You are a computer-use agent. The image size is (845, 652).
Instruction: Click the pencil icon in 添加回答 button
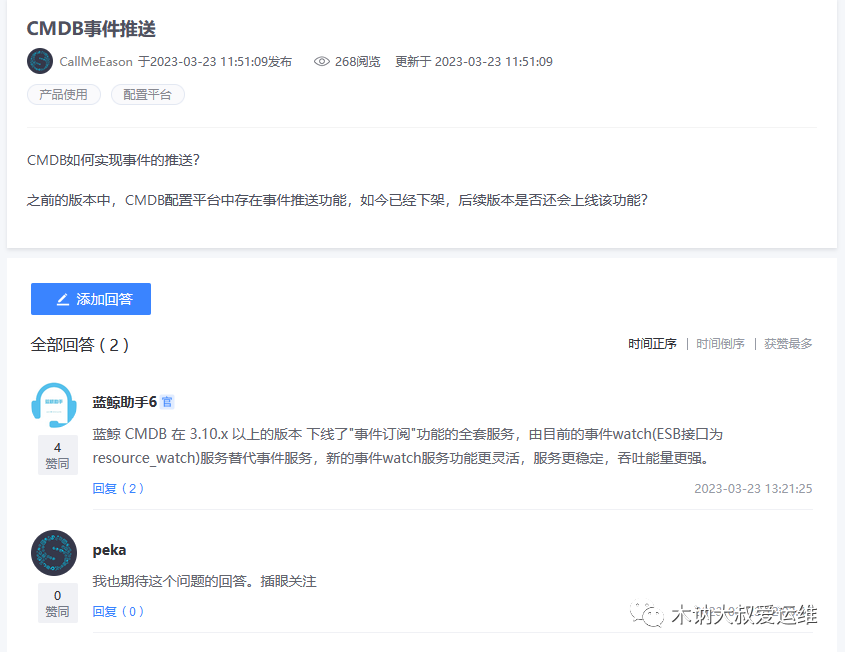(63, 299)
